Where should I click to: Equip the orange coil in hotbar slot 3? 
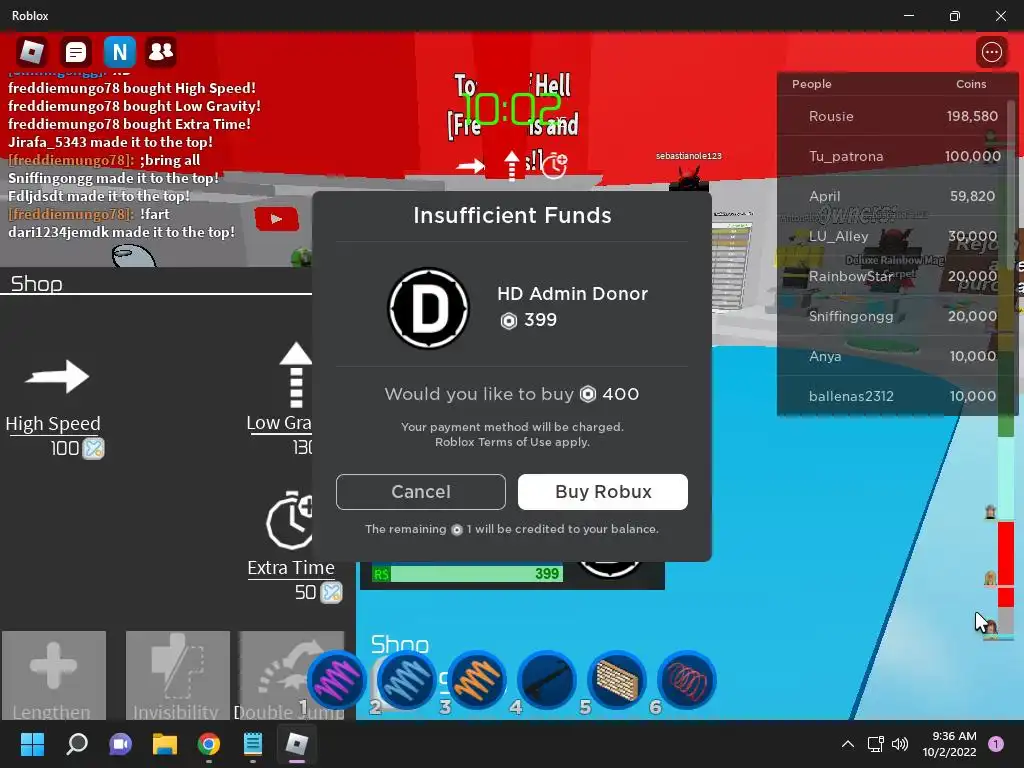(x=477, y=680)
